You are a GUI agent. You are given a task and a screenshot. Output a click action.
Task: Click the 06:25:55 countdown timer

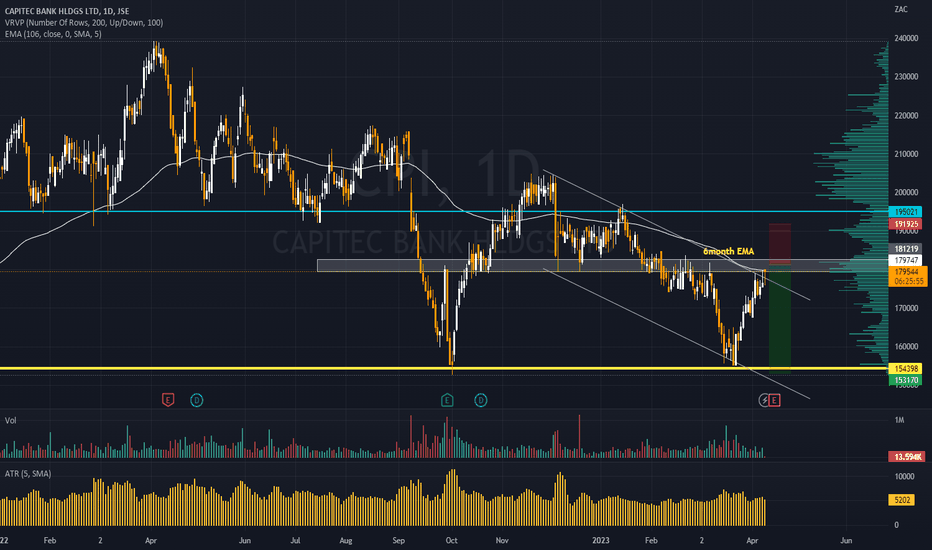coord(907,281)
